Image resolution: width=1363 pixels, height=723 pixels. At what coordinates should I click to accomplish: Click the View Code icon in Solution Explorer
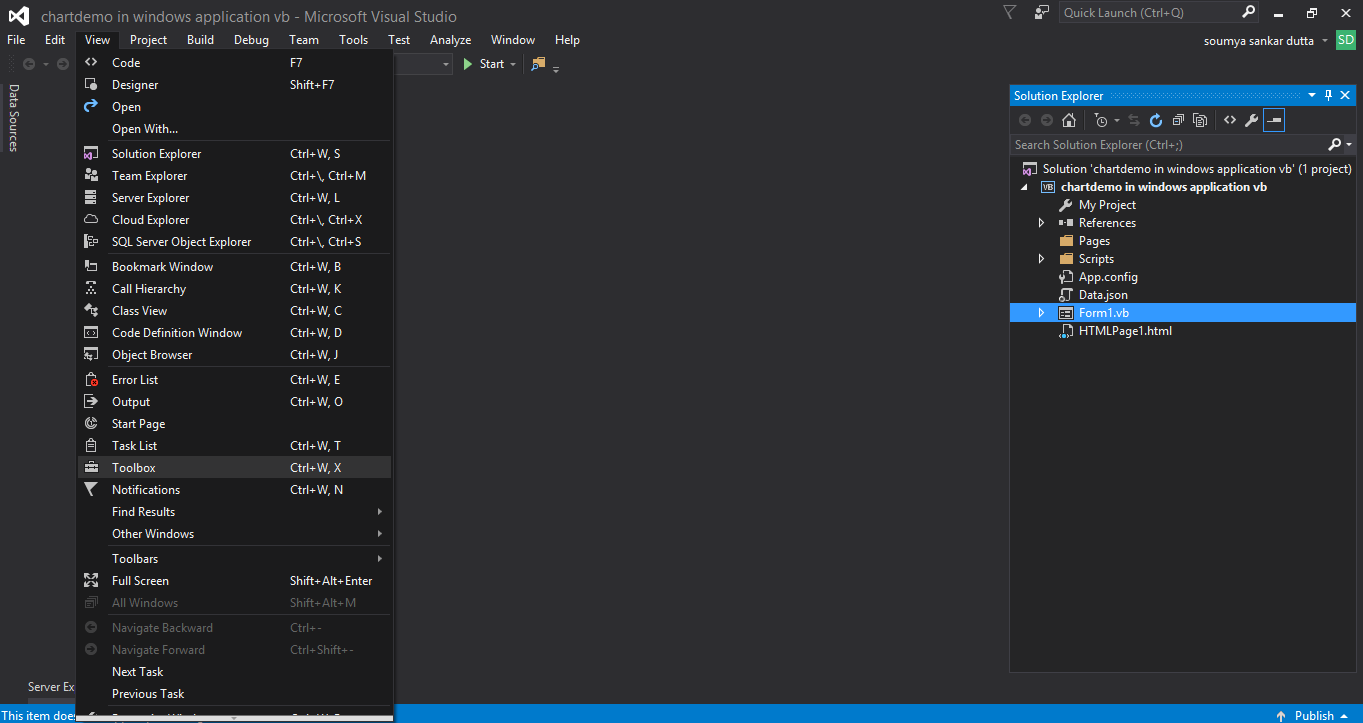click(x=1230, y=120)
